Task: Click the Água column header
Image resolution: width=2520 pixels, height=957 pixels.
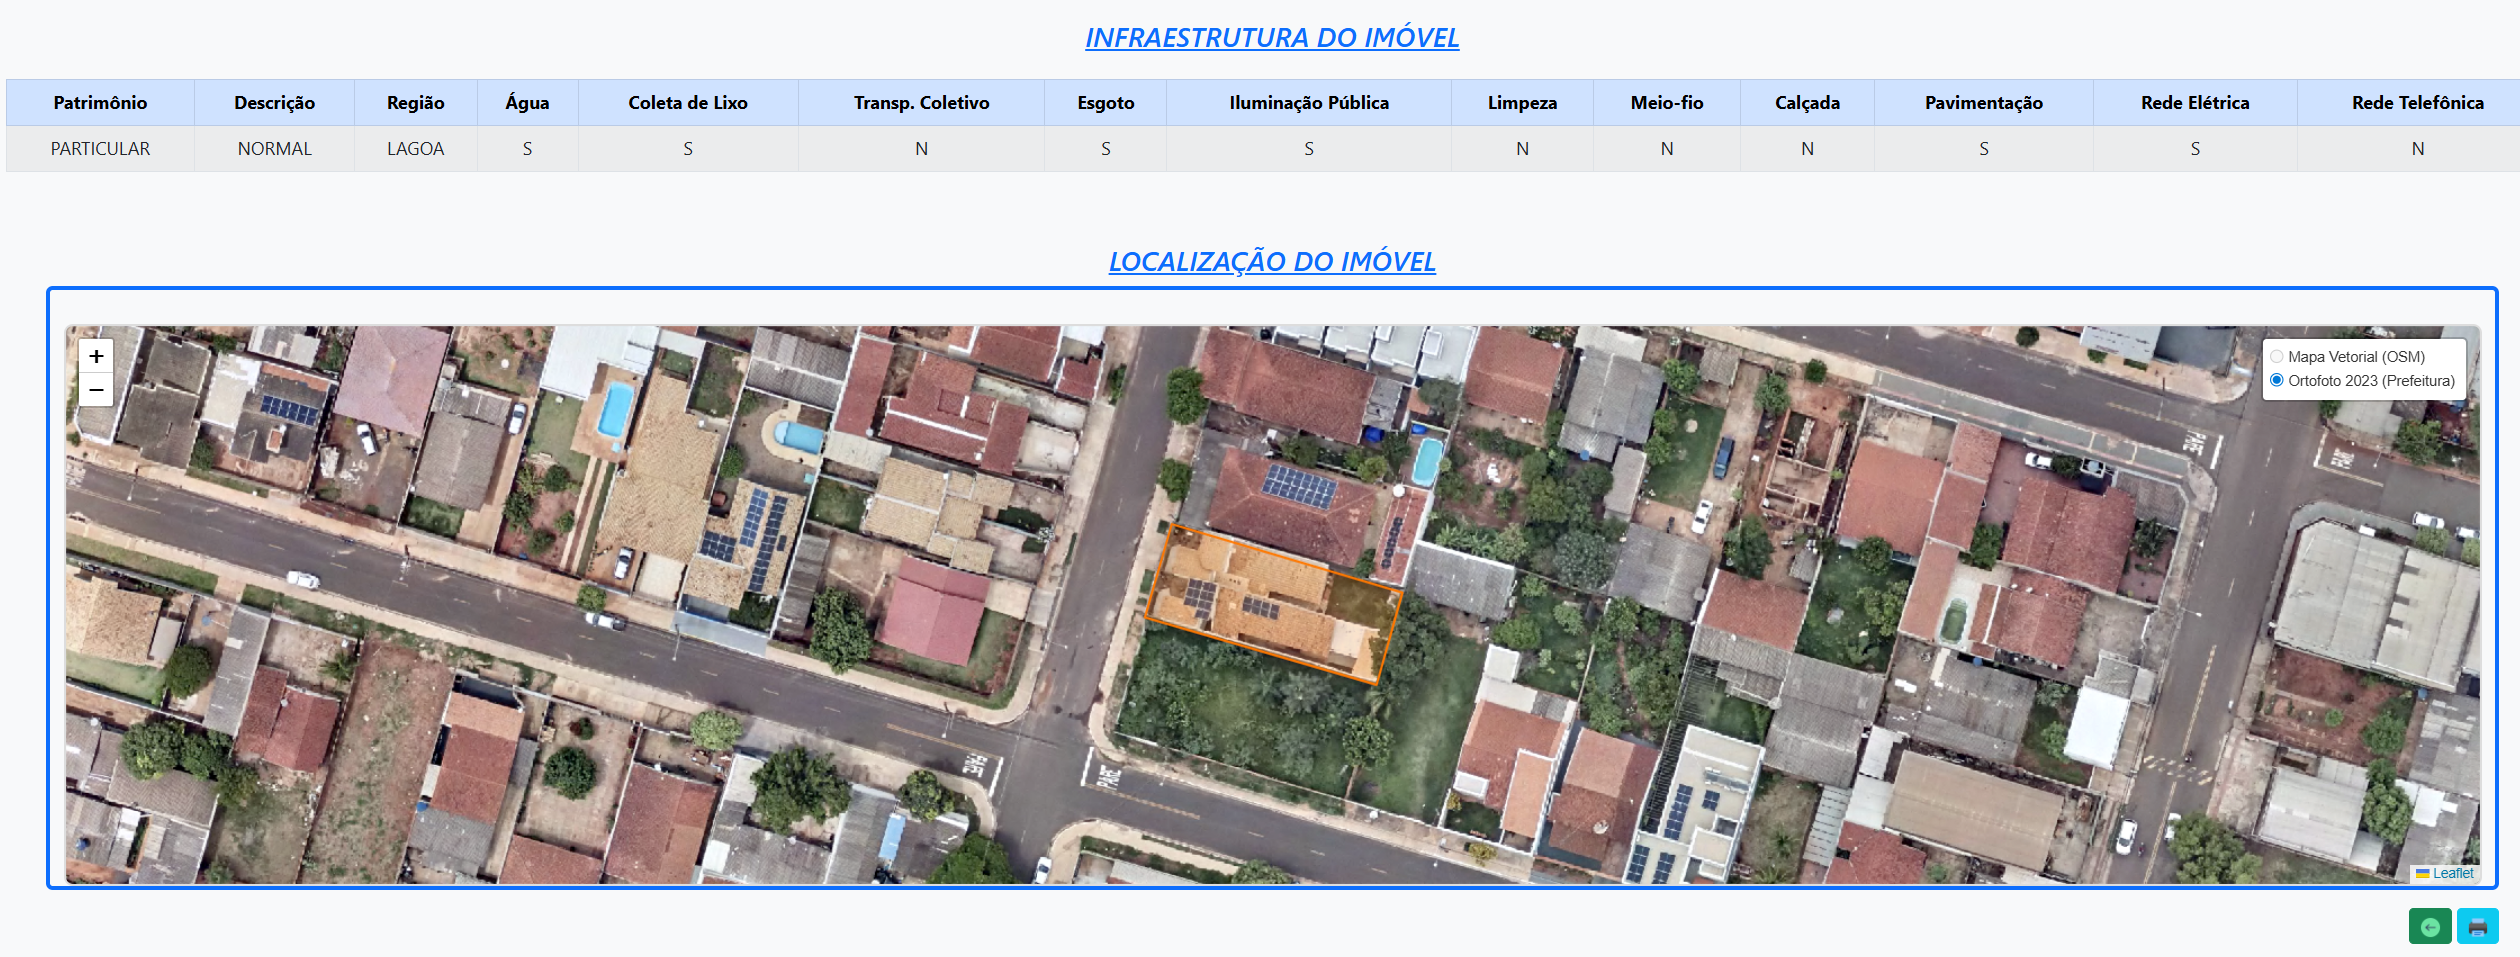Action: [527, 103]
